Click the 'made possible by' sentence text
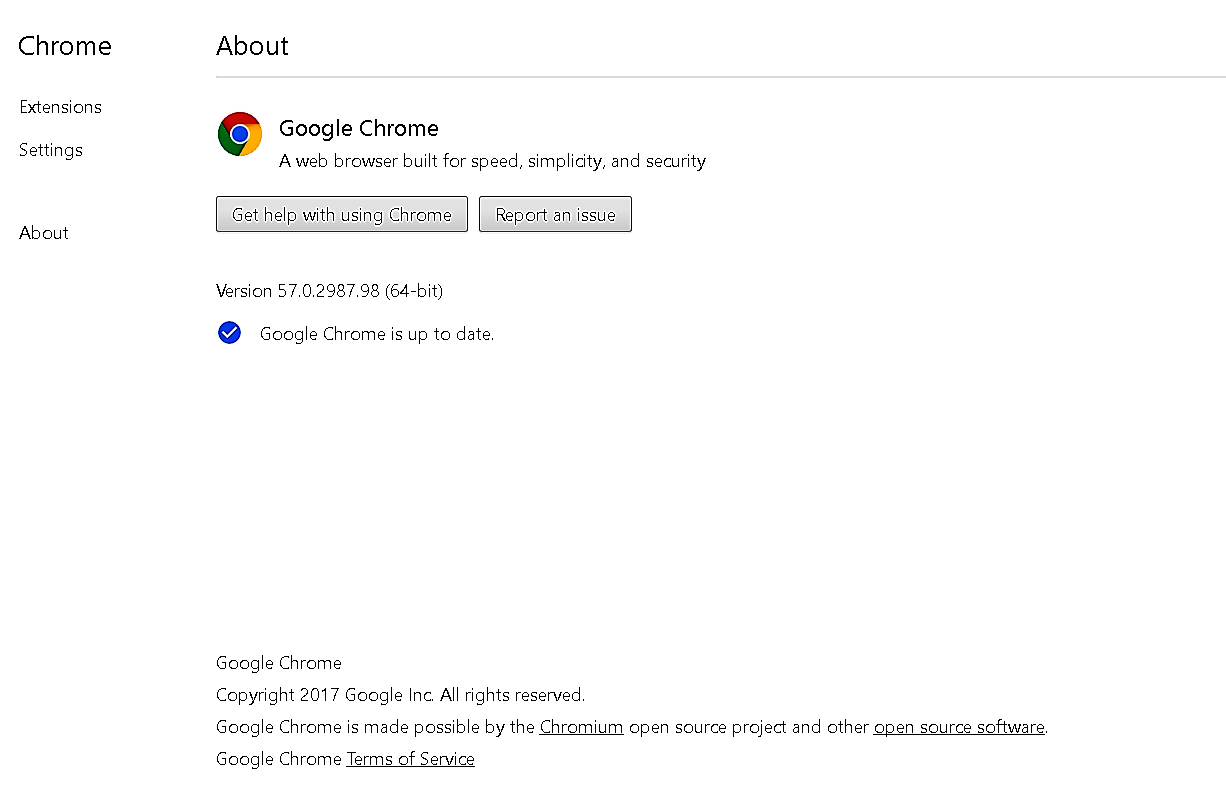The height and width of the screenshot is (805, 1226). (632, 727)
